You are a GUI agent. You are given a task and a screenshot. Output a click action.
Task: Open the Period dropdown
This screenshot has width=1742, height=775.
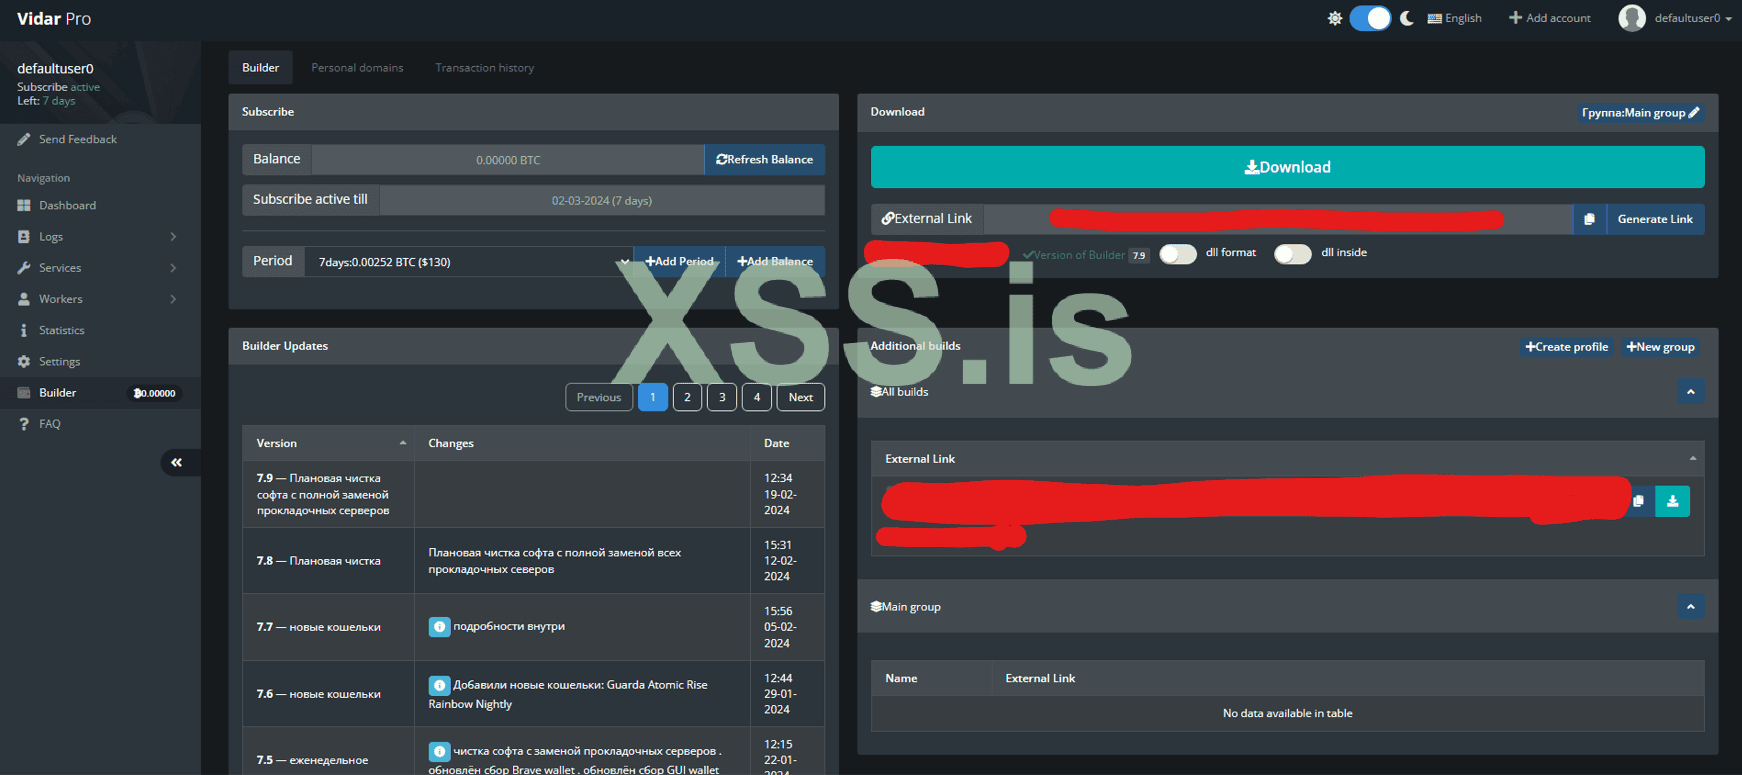(x=469, y=262)
